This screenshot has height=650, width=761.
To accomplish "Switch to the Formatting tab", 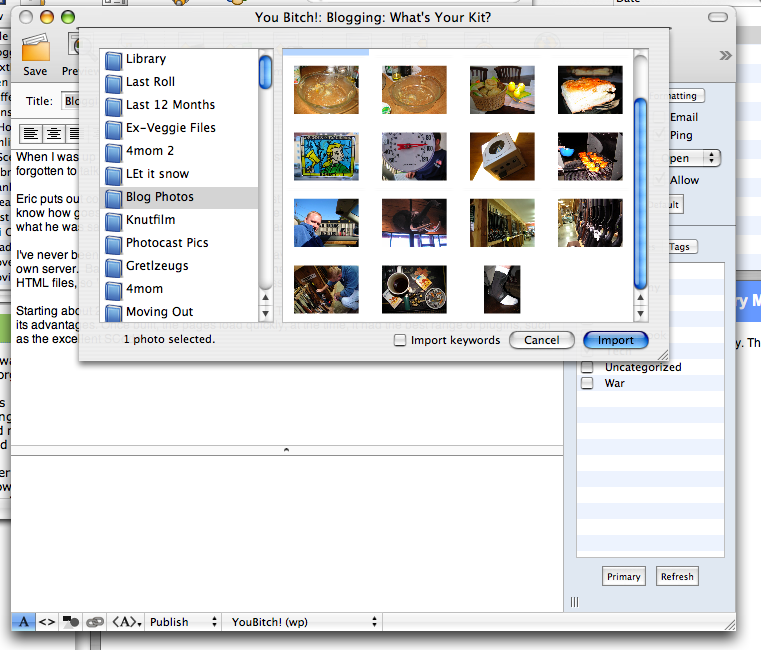I will [x=675, y=96].
